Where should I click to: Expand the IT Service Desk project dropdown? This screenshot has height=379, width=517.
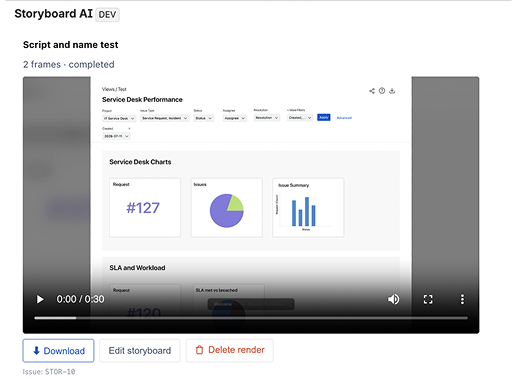(x=119, y=118)
